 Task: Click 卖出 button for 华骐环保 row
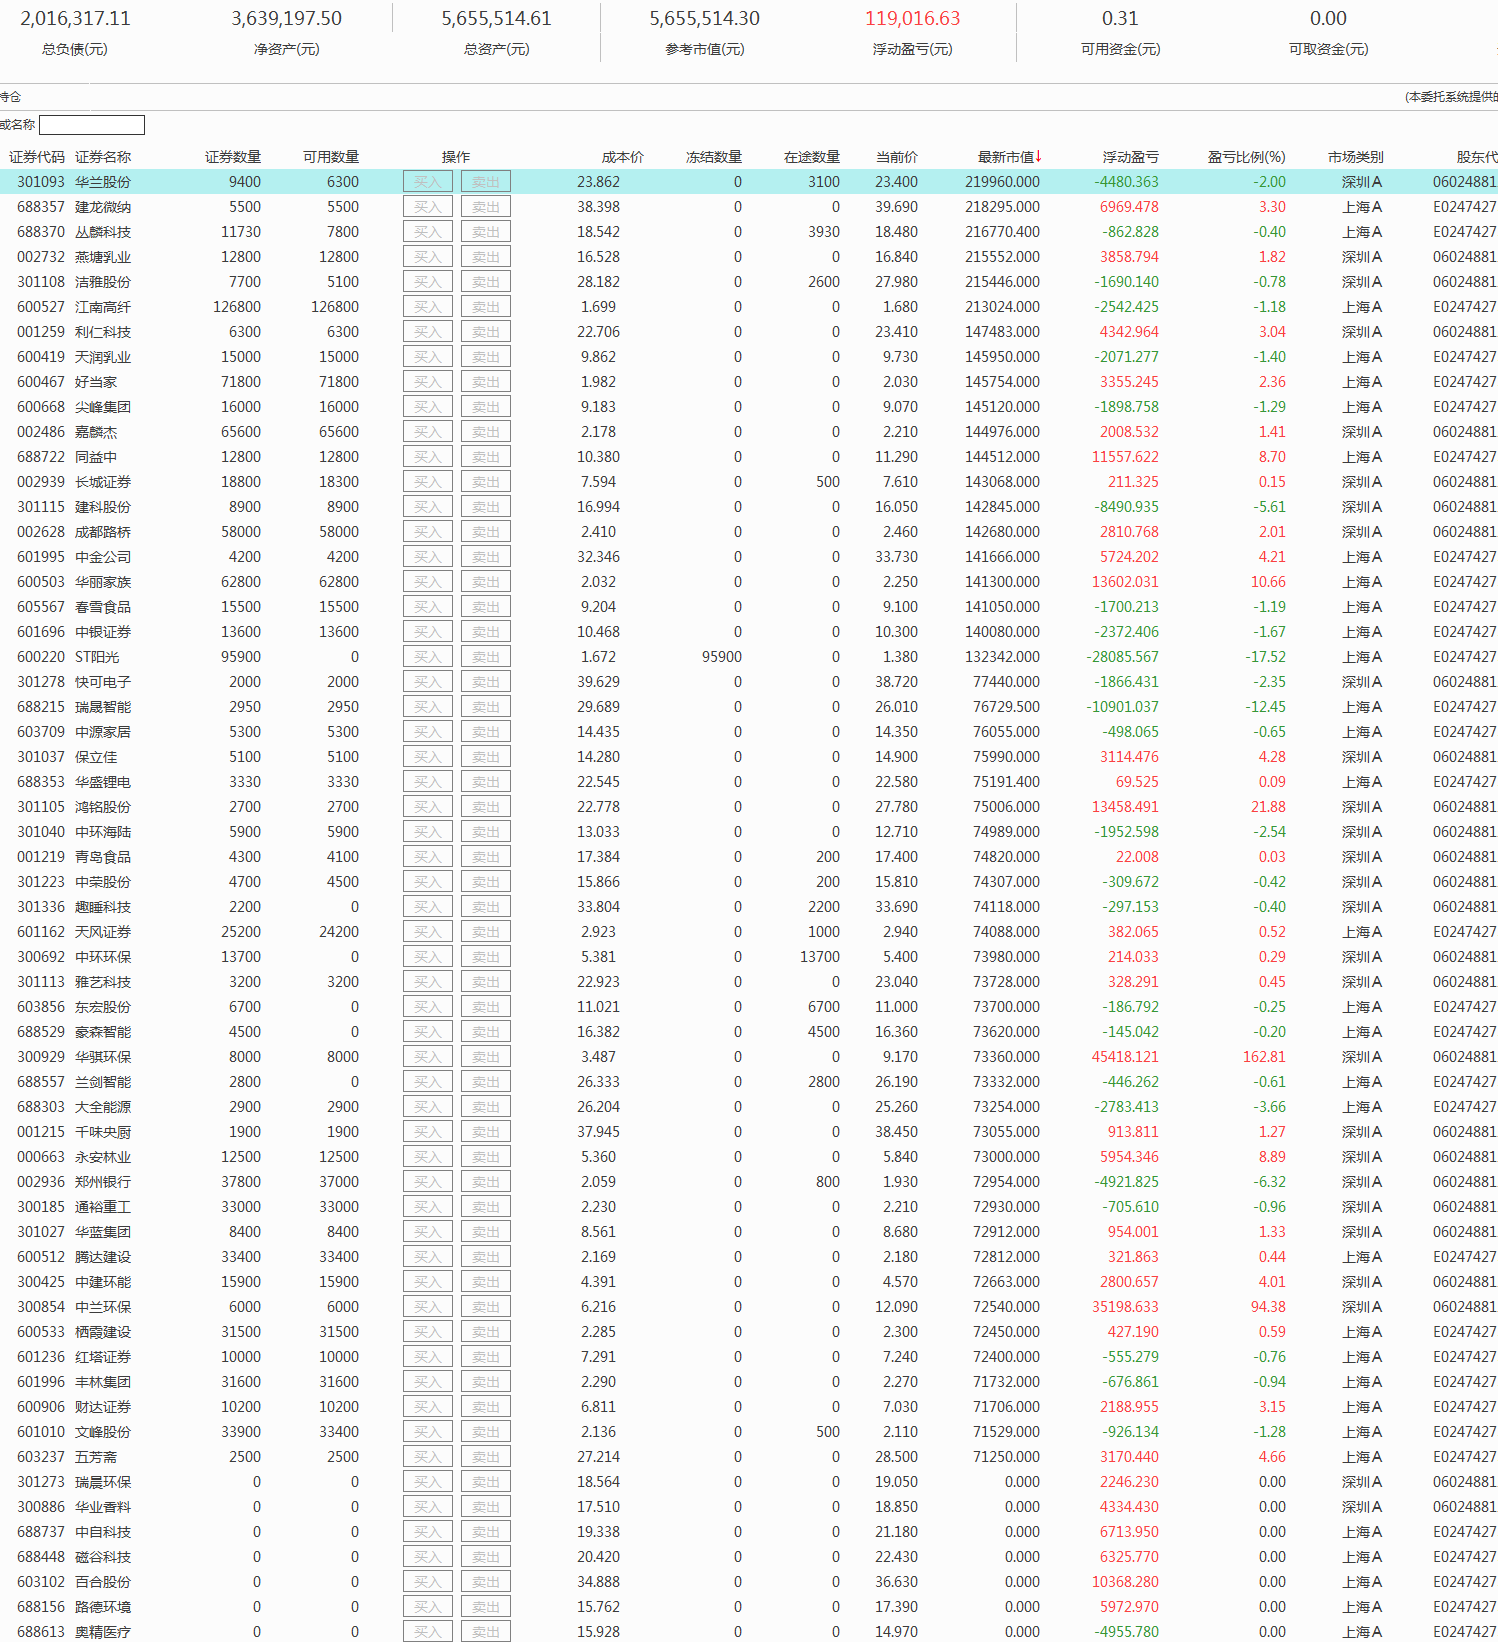(x=485, y=1057)
